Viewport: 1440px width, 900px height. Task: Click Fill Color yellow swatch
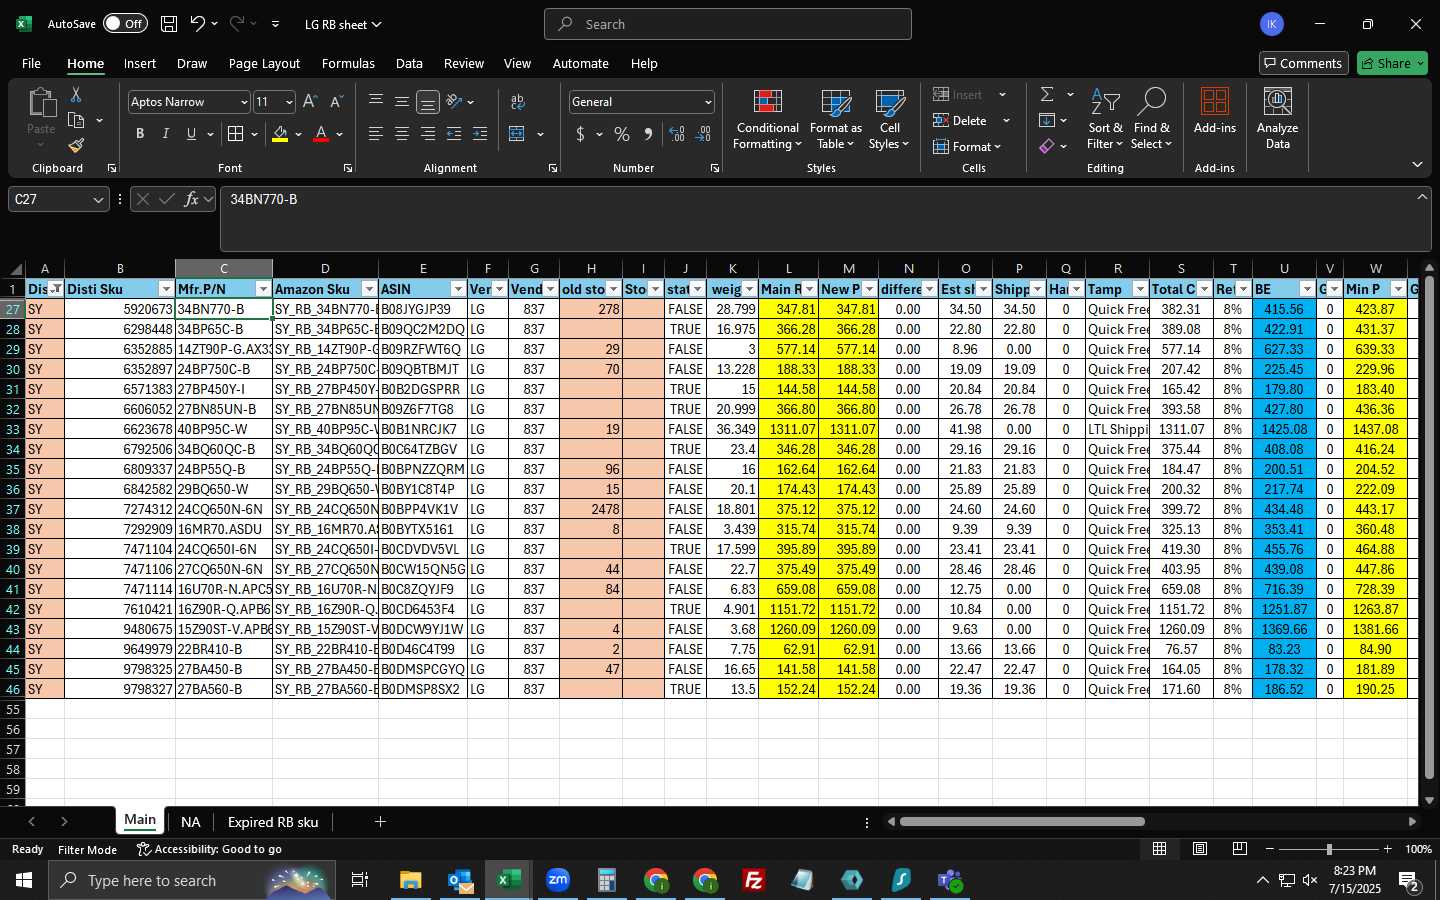pos(280,134)
